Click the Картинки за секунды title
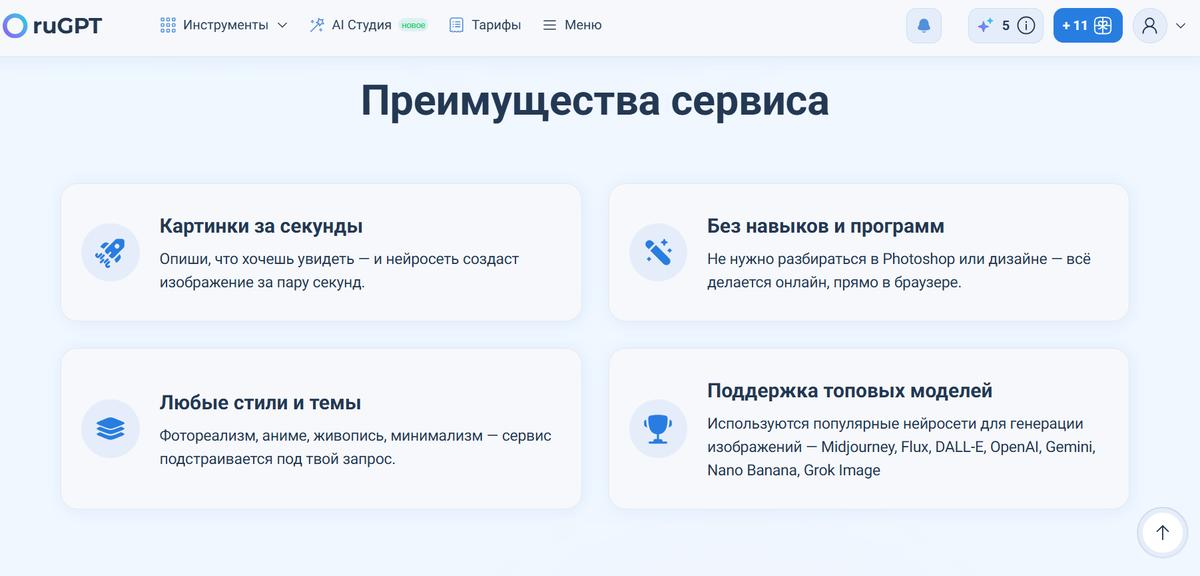Image resolution: width=1200 pixels, height=576 pixels. pyautogui.click(x=261, y=226)
